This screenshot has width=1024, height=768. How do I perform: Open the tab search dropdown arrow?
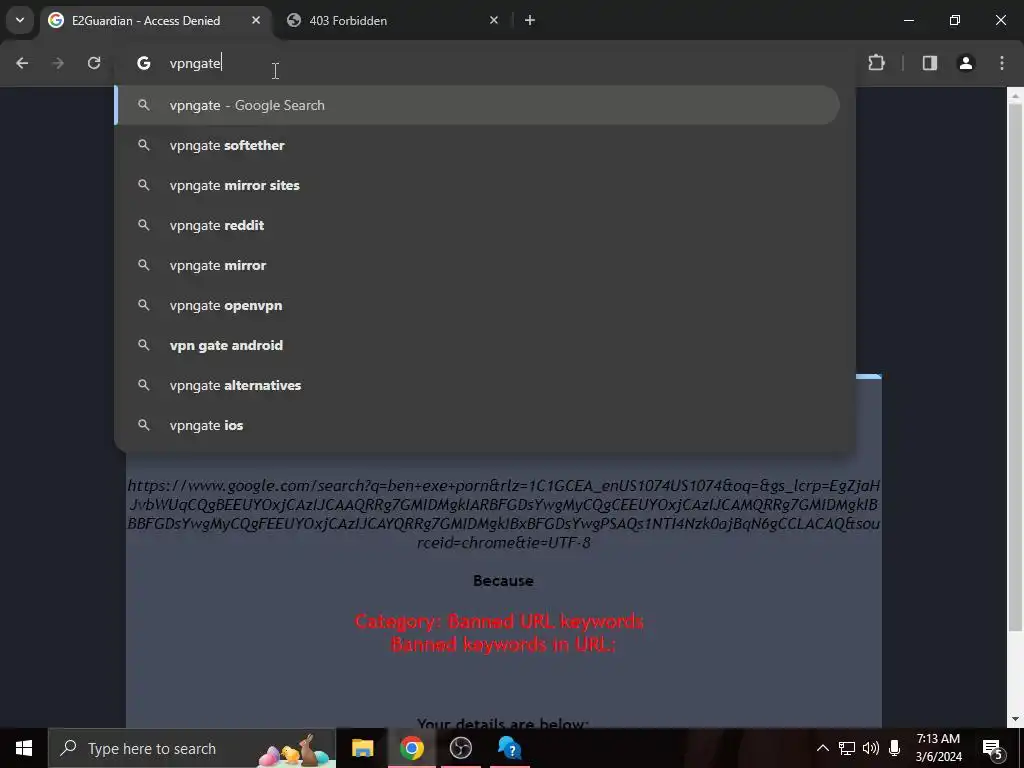[x=20, y=20]
